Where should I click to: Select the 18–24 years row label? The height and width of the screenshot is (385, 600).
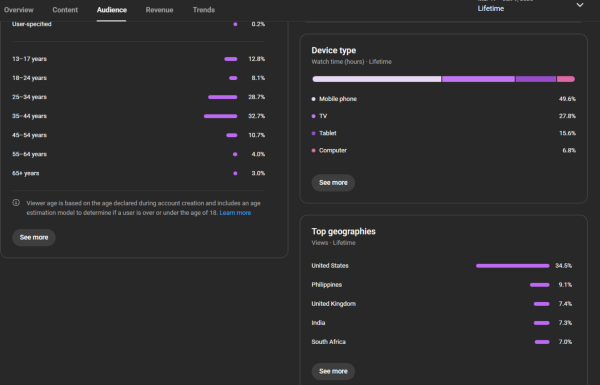pyautogui.click(x=29, y=78)
